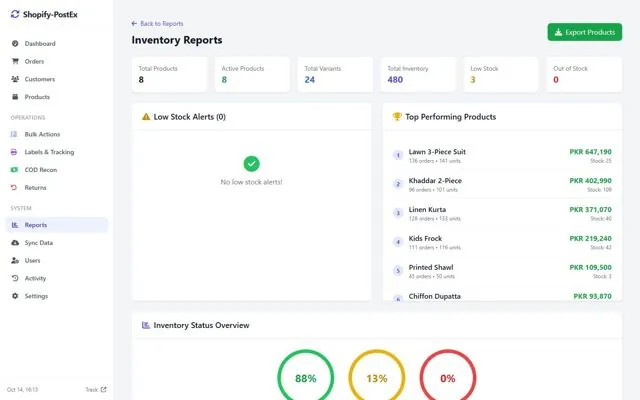Open the Activity page

(57, 278)
